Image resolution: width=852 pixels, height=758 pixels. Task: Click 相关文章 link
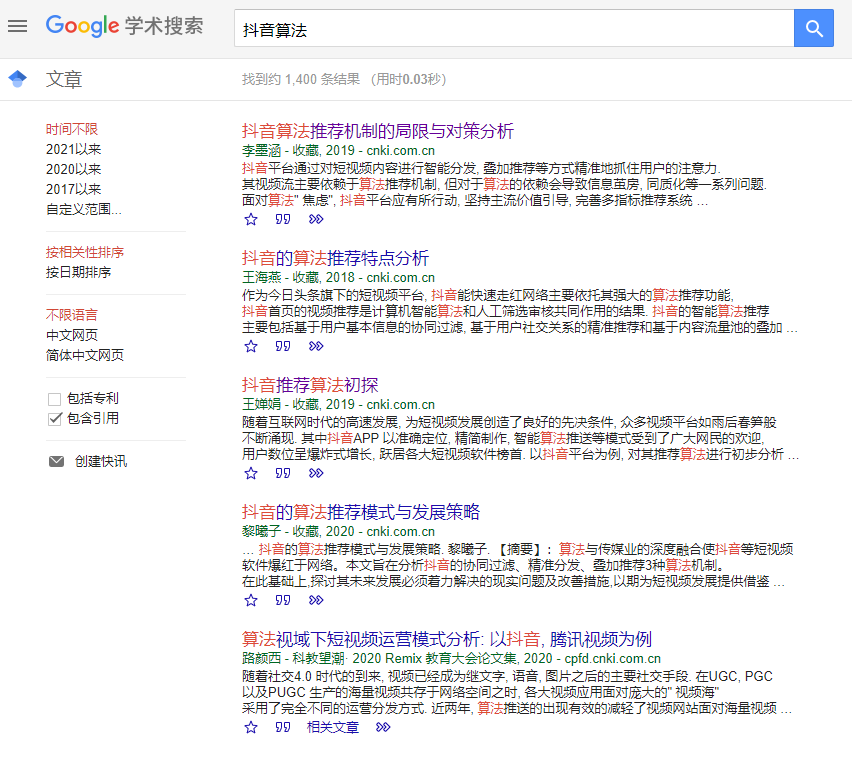333,728
